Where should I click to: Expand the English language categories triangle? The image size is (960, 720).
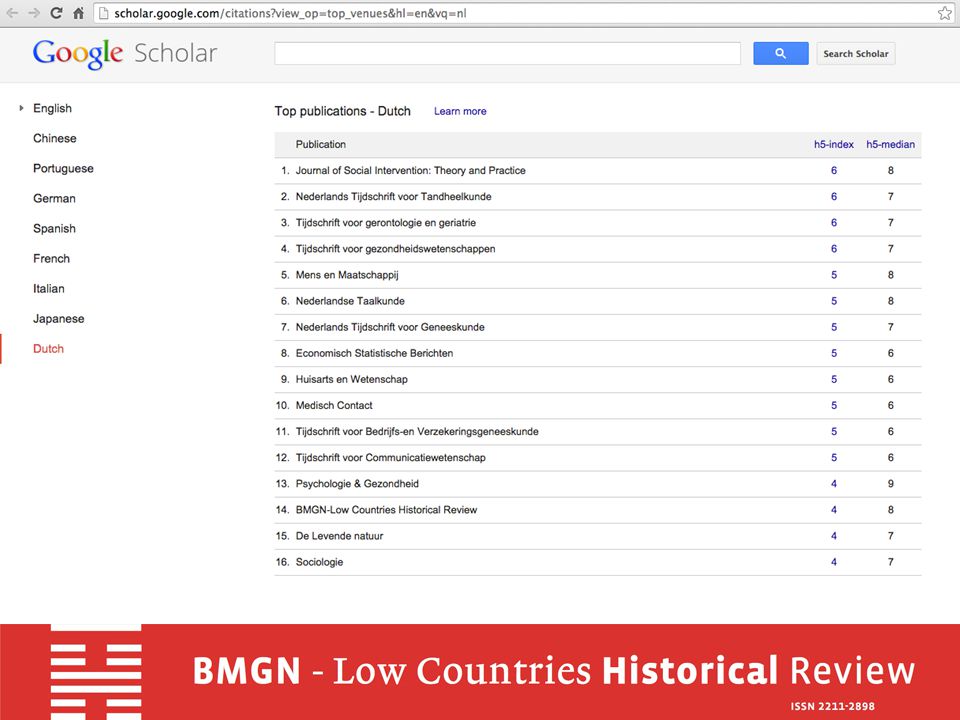tap(21, 108)
